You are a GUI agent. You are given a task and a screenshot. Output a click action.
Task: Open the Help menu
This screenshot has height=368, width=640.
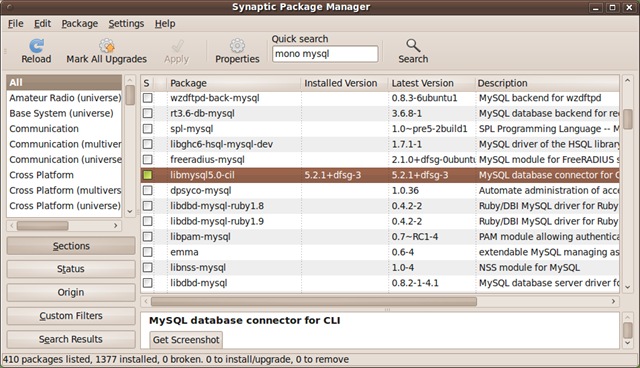[x=165, y=24]
